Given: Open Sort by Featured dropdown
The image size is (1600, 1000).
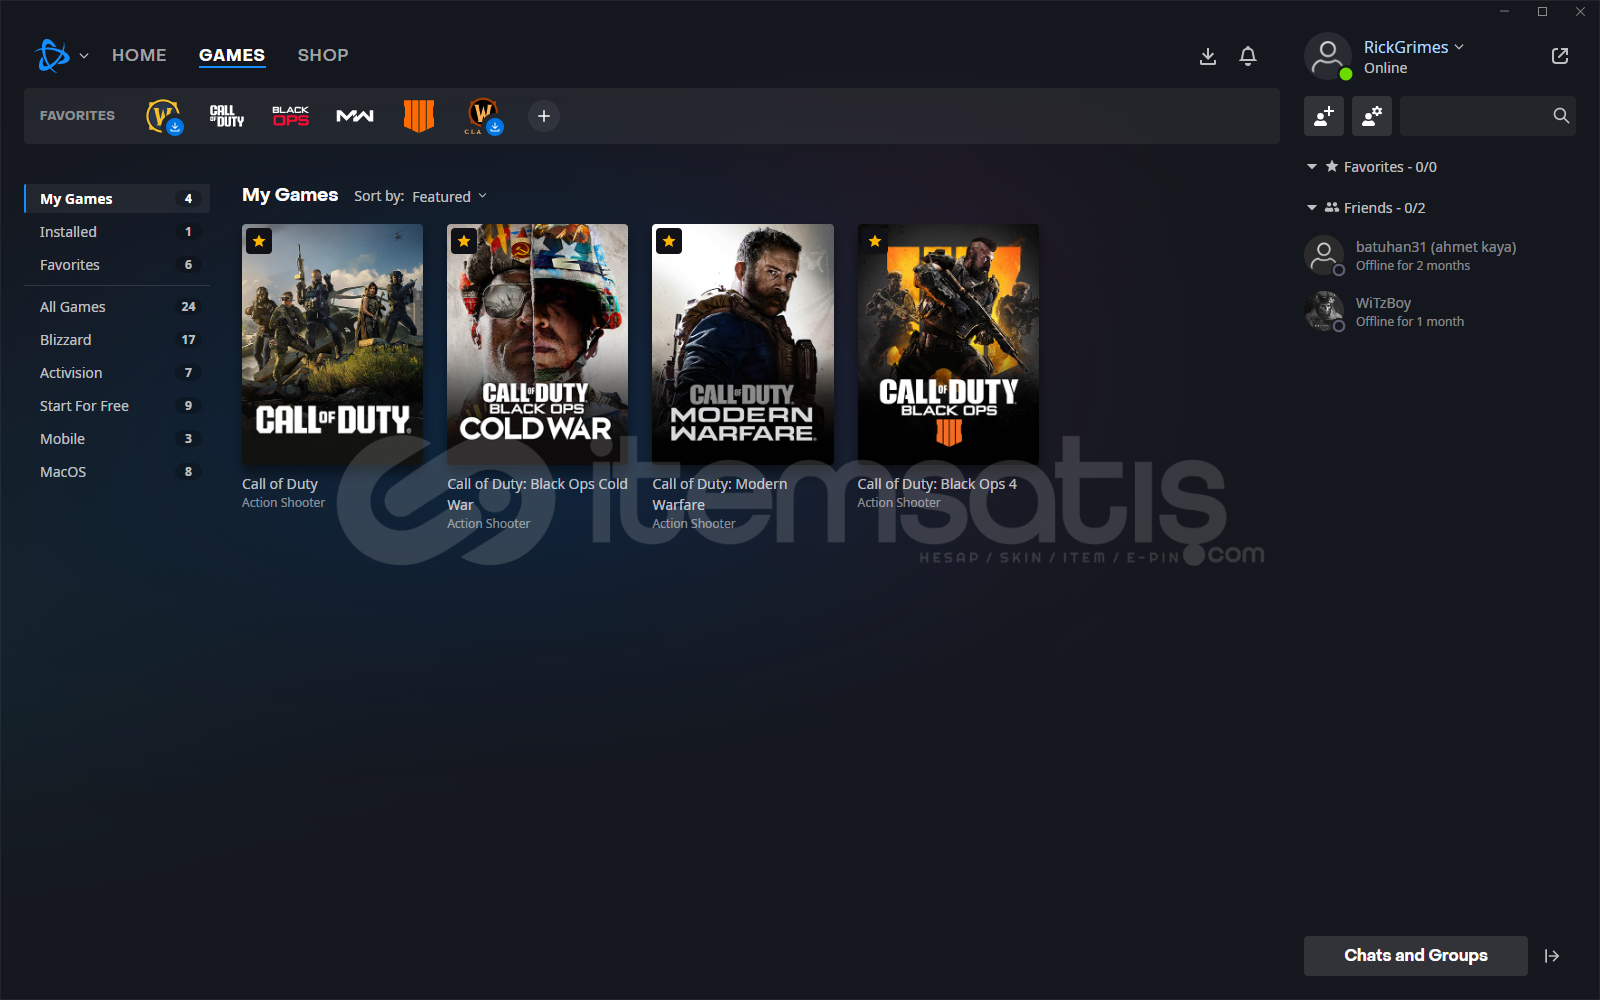Looking at the screenshot, I should [449, 197].
